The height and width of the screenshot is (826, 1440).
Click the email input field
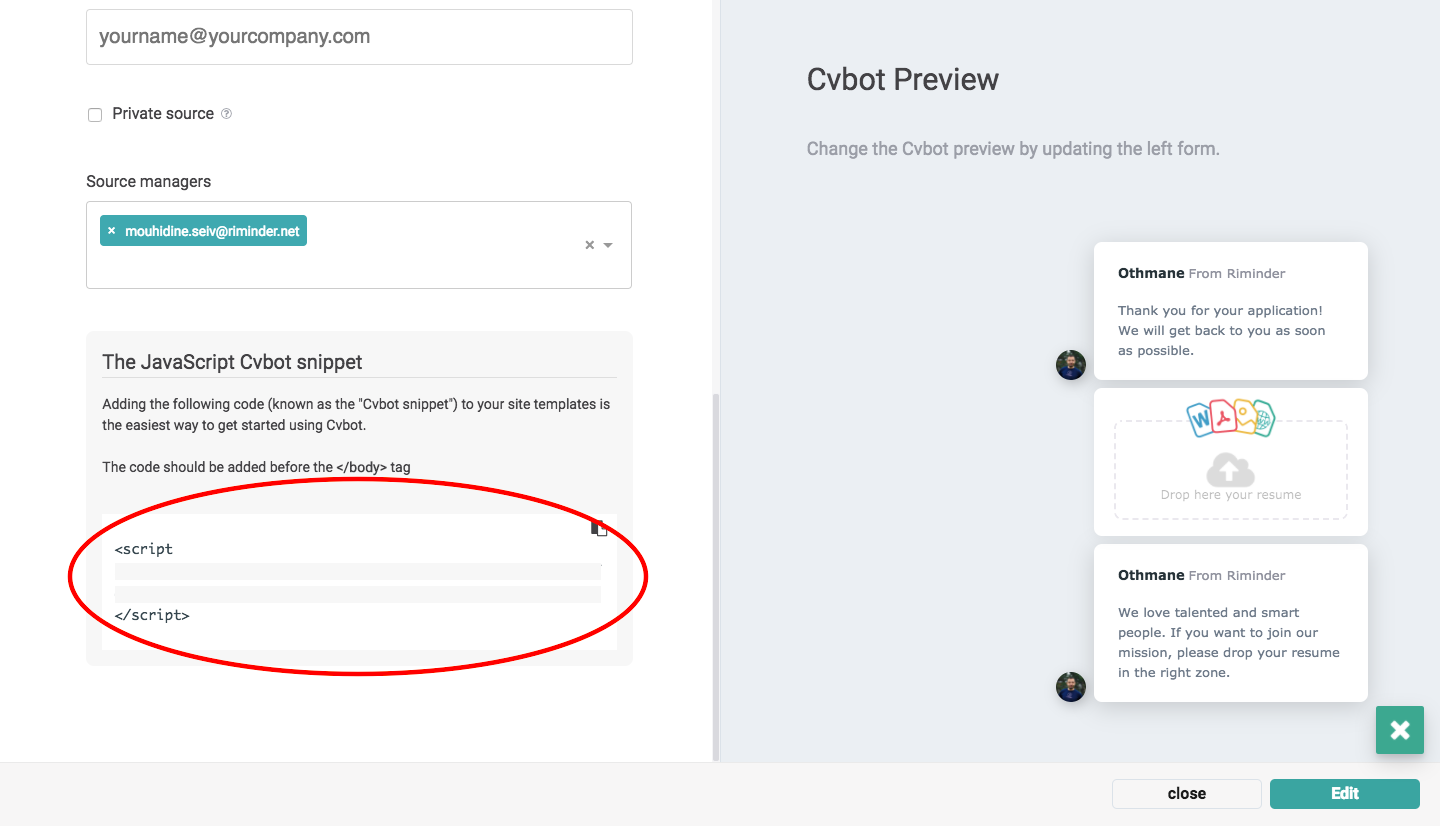click(x=359, y=37)
